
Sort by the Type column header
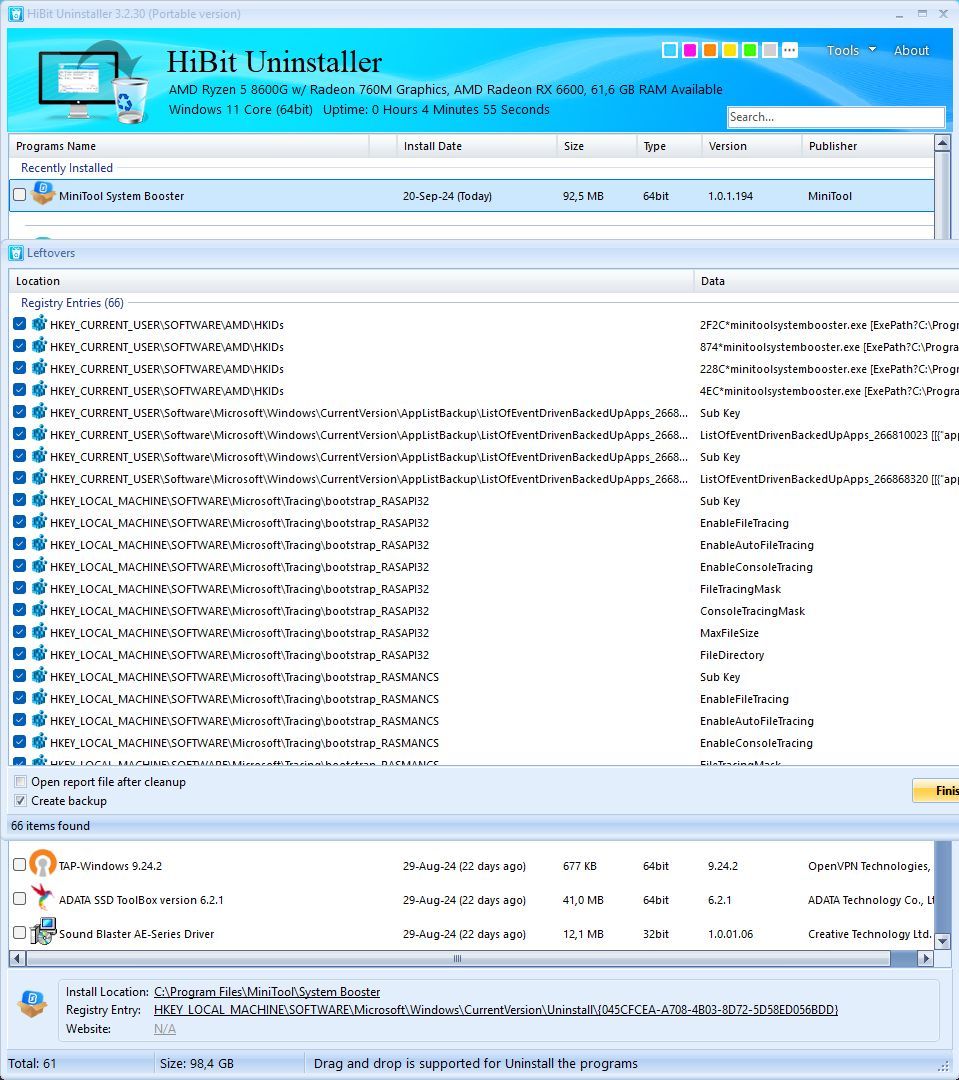point(669,146)
